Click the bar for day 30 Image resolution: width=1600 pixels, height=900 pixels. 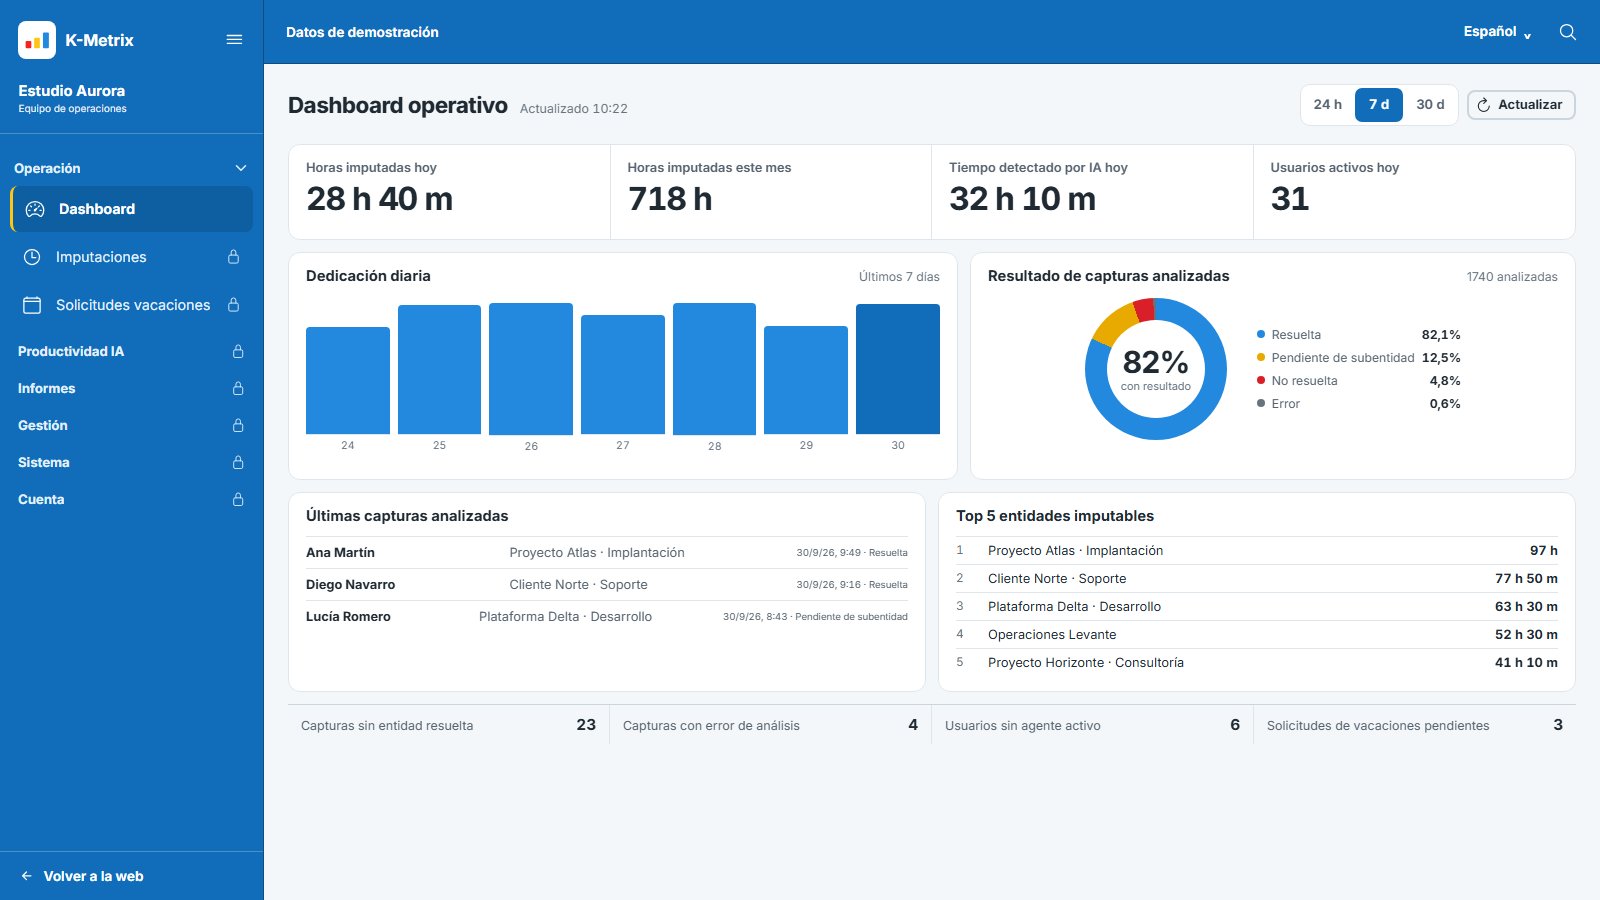tap(898, 369)
